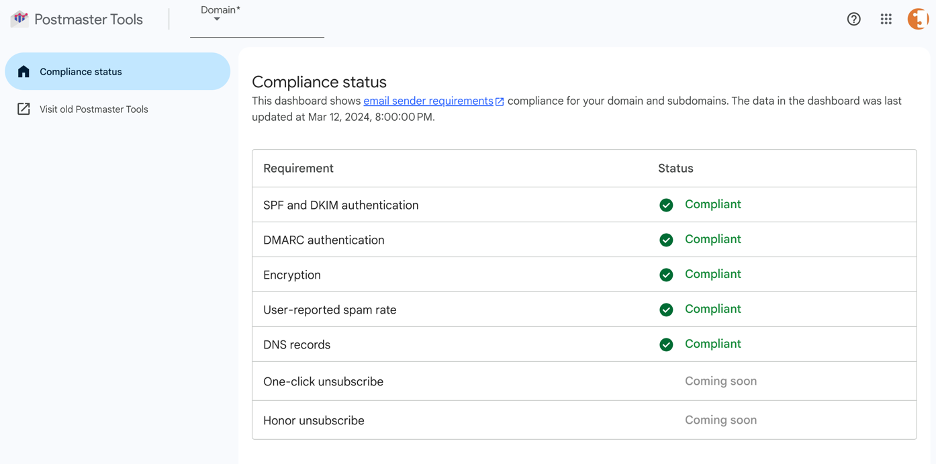The image size is (936, 464).
Task: Open the DMARC authentication row
Action: click(584, 240)
